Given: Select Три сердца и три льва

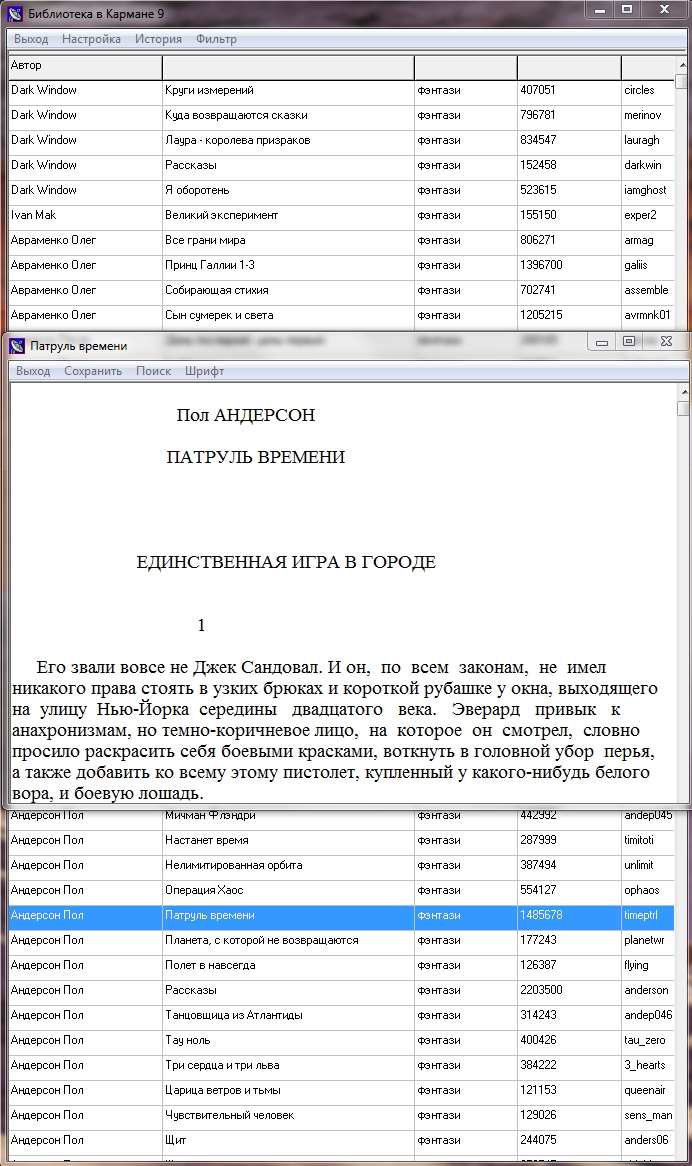Looking at the screenshot, I should pos(341,1066).
